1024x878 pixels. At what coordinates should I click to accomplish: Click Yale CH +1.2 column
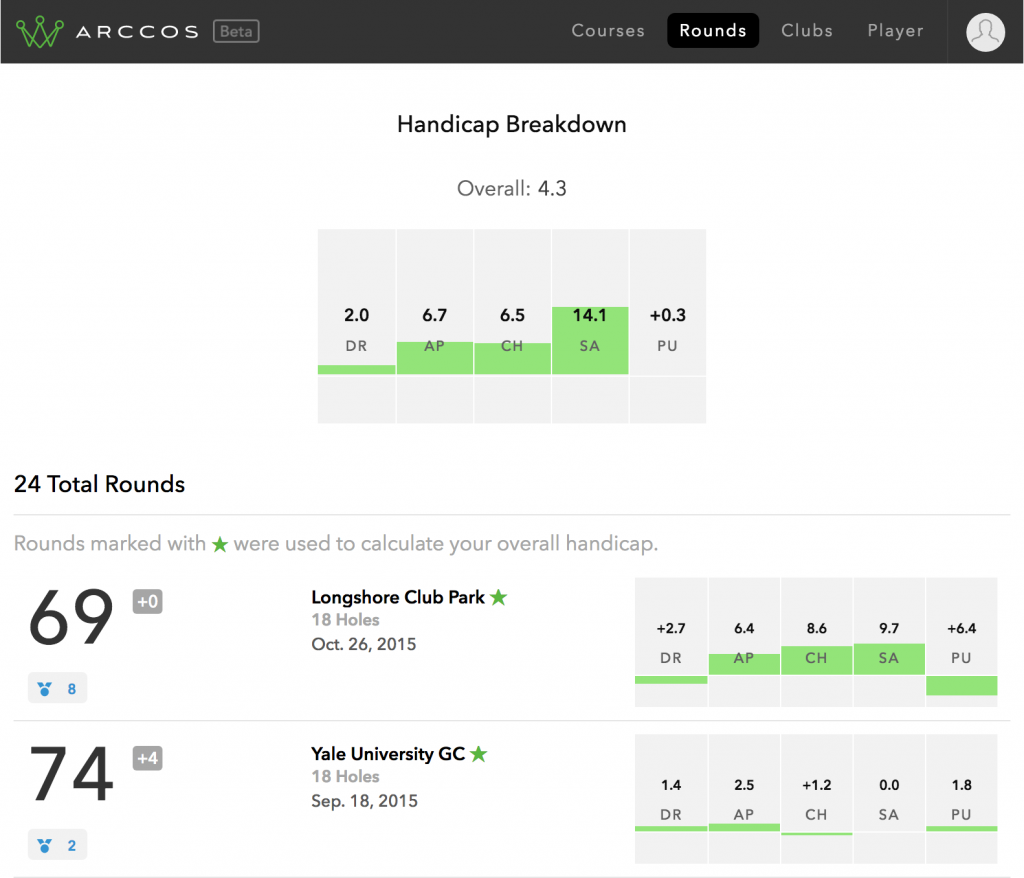(816, 799)
